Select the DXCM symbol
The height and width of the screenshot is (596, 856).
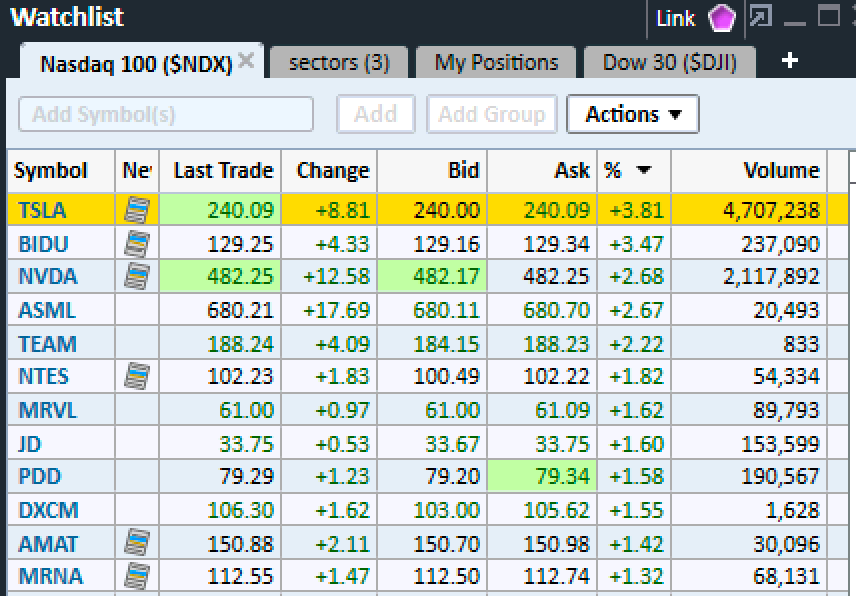(x=48, y=510)
